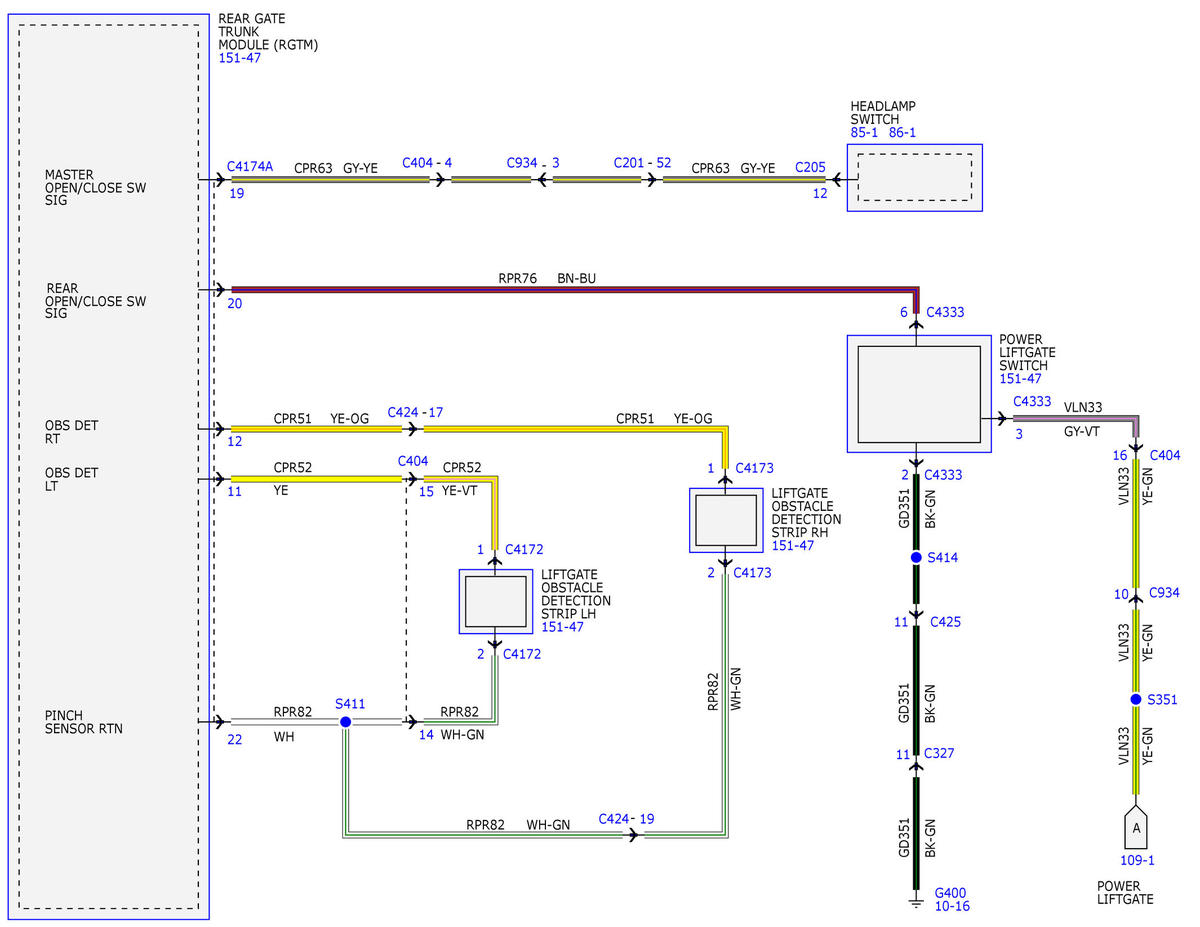The width and height of the screenshot is (1200, 927).
Task: Open the 151-47 reference under Rear Gate Trunk Module
Action: [x=240, y=58]
